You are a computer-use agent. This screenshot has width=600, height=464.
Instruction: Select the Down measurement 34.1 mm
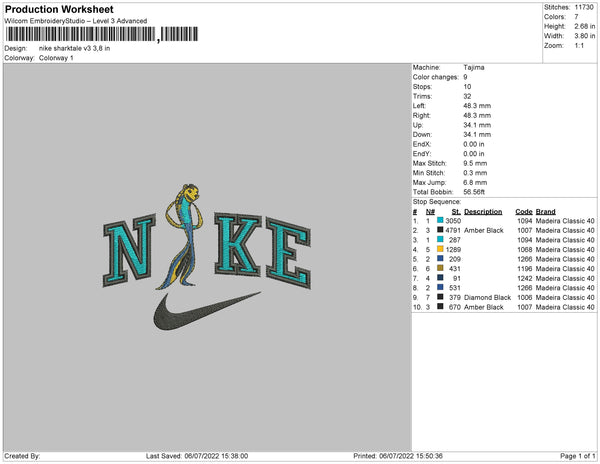point(477,134)
